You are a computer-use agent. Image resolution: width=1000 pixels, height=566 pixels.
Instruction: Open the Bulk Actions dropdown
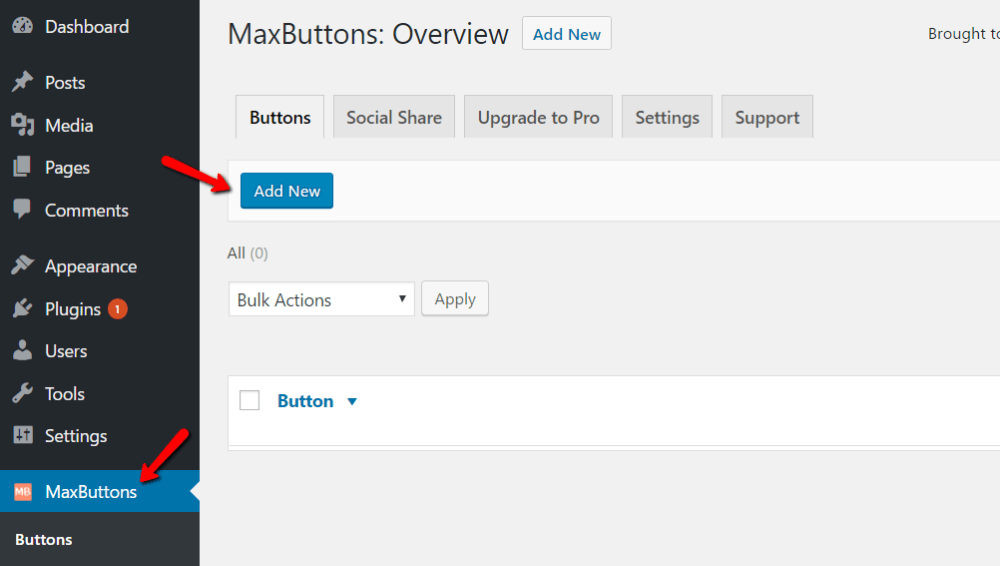321,300
